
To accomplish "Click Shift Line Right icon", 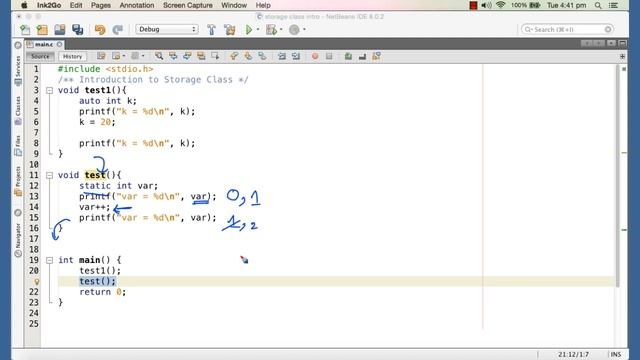I will [x=296, y=56].
